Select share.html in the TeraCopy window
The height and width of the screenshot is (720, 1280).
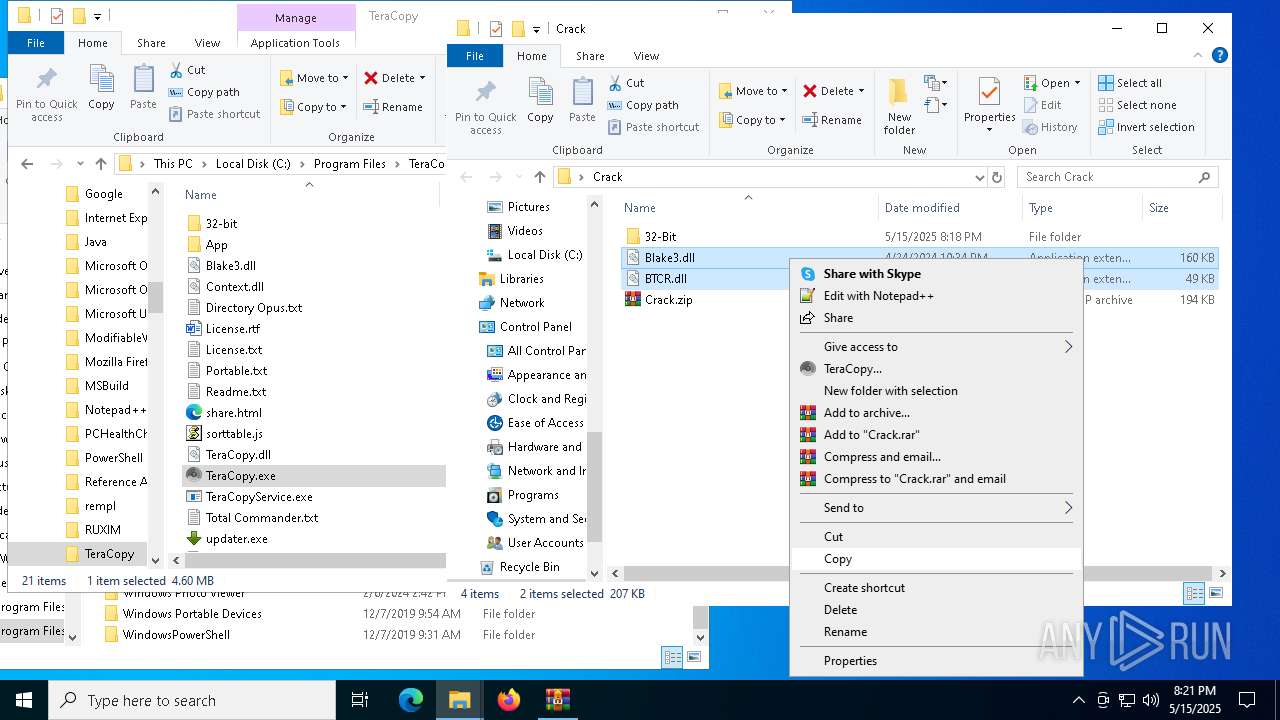234,413
